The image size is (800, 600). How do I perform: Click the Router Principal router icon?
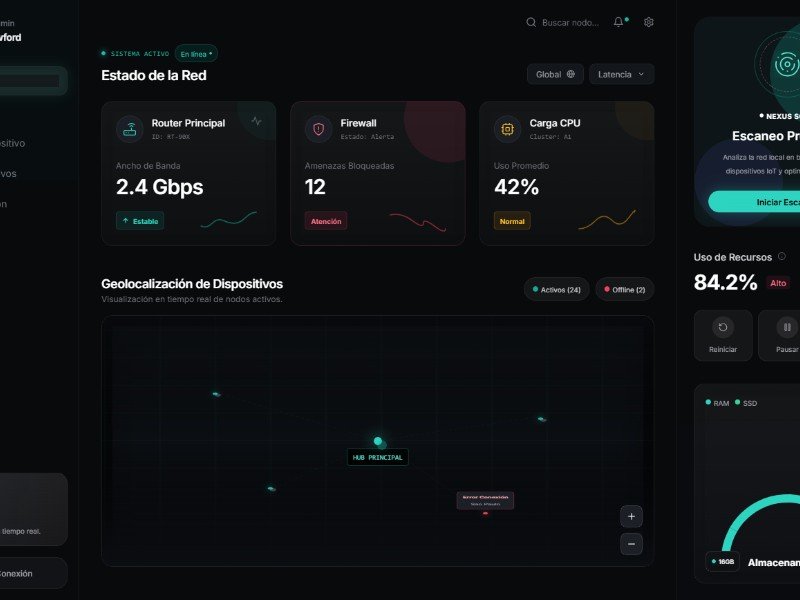click(x=129, y=129)
